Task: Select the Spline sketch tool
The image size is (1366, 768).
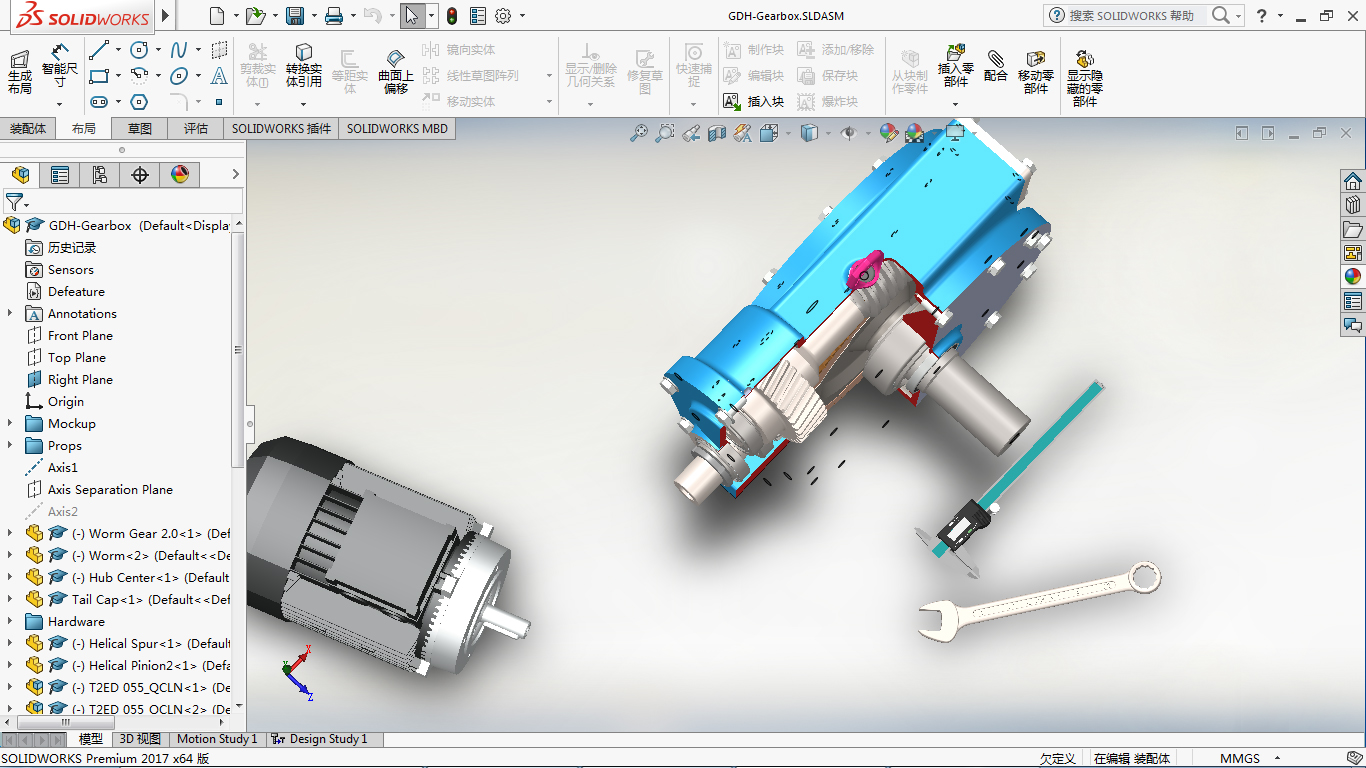Action: pos(179,50)
